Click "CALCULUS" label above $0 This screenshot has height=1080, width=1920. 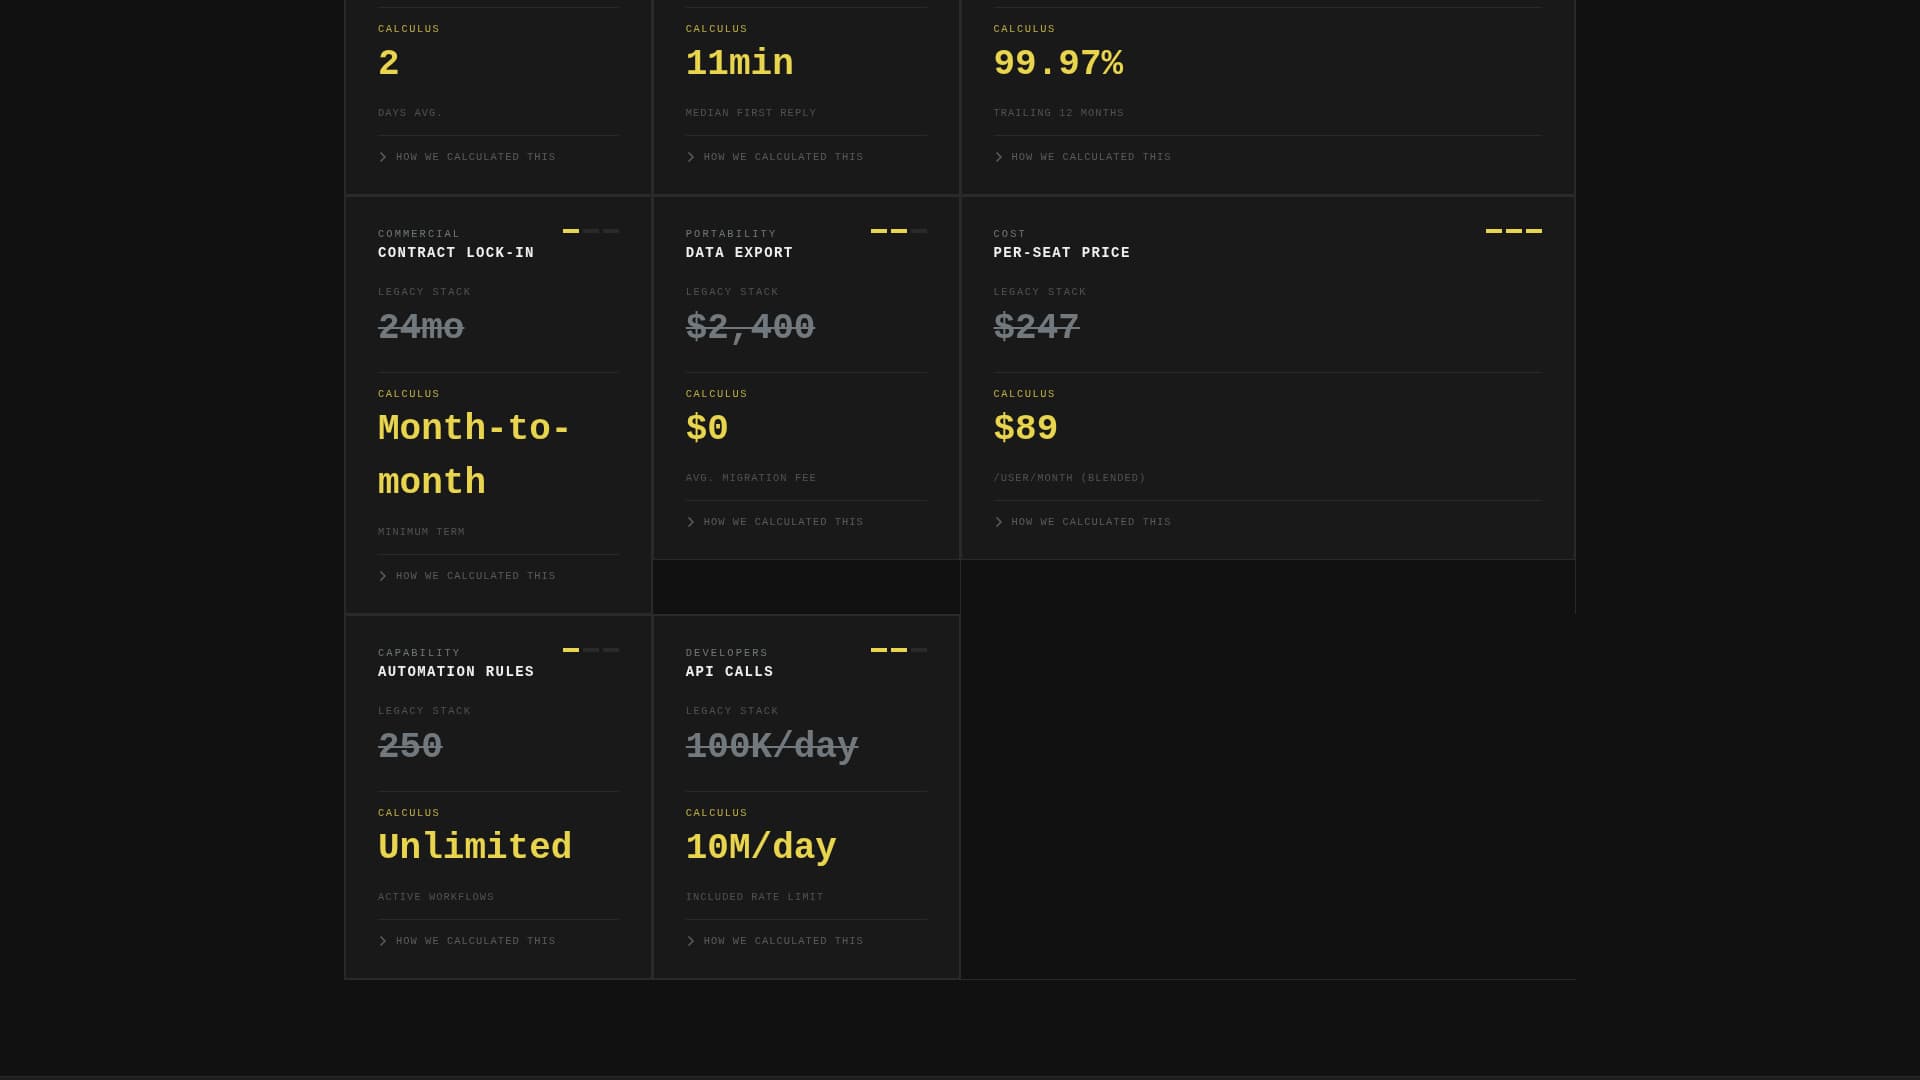(717, 394)
